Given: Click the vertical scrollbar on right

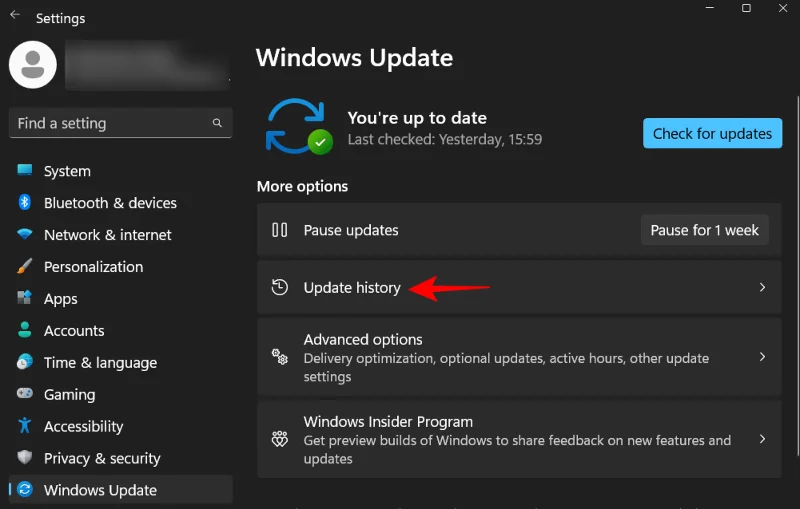Looking at the screenshot, I should (798, 275).
